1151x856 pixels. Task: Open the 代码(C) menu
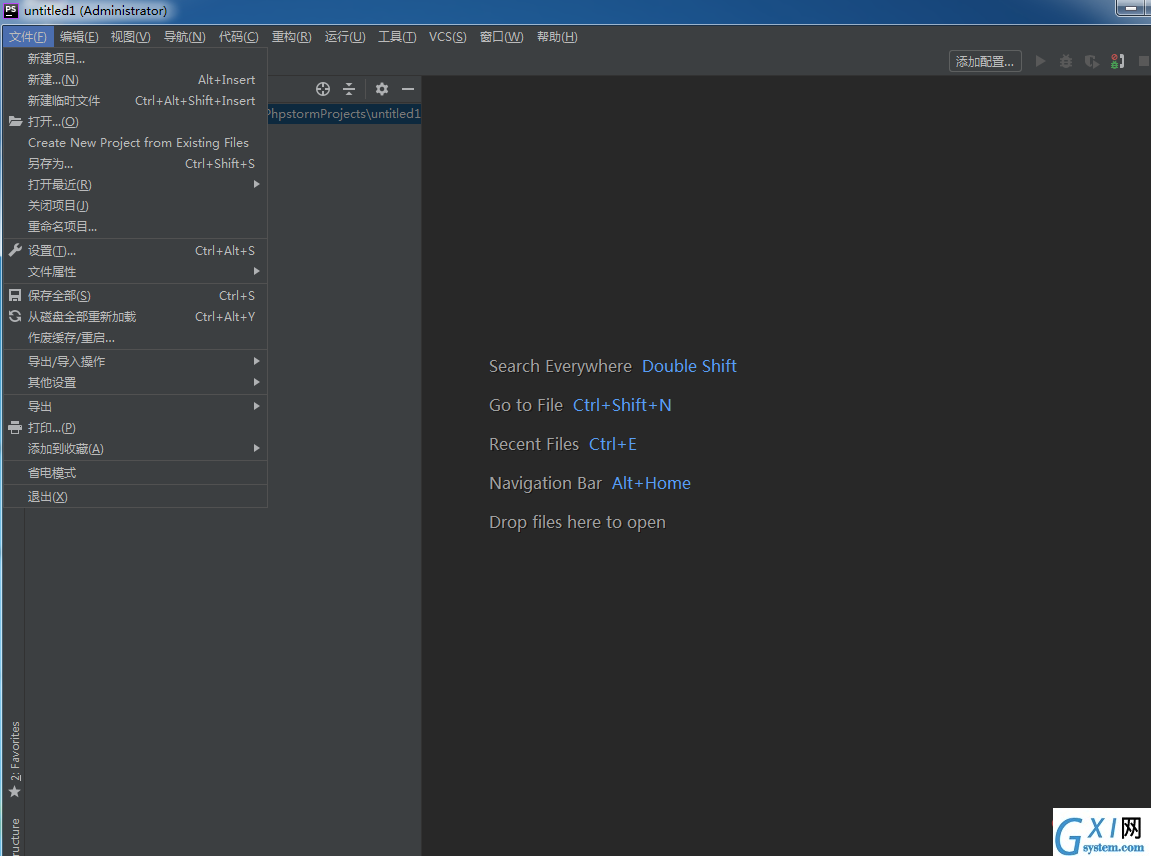pos(239,37)
